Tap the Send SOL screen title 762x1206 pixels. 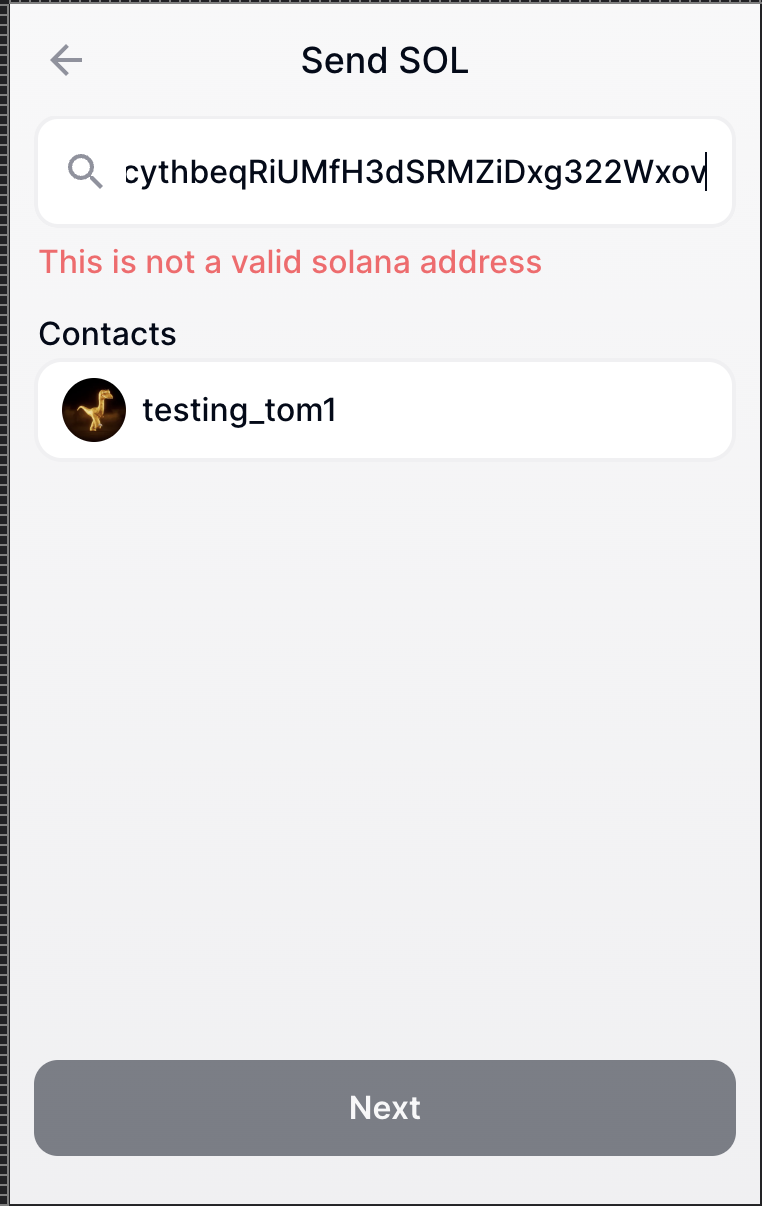click(x=384, y=60)
